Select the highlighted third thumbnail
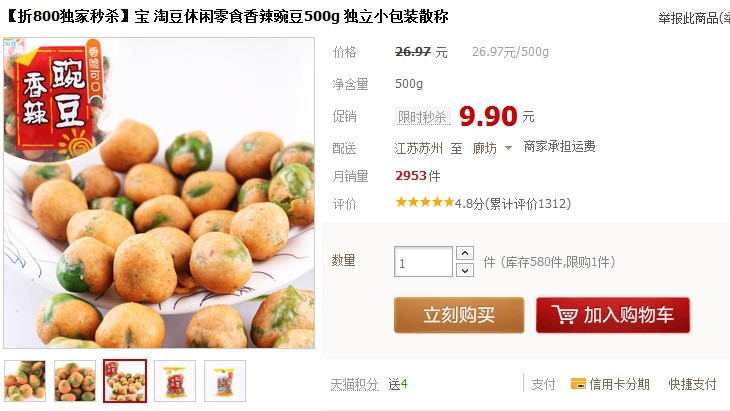The image size is (730, 411). point(125,381)
